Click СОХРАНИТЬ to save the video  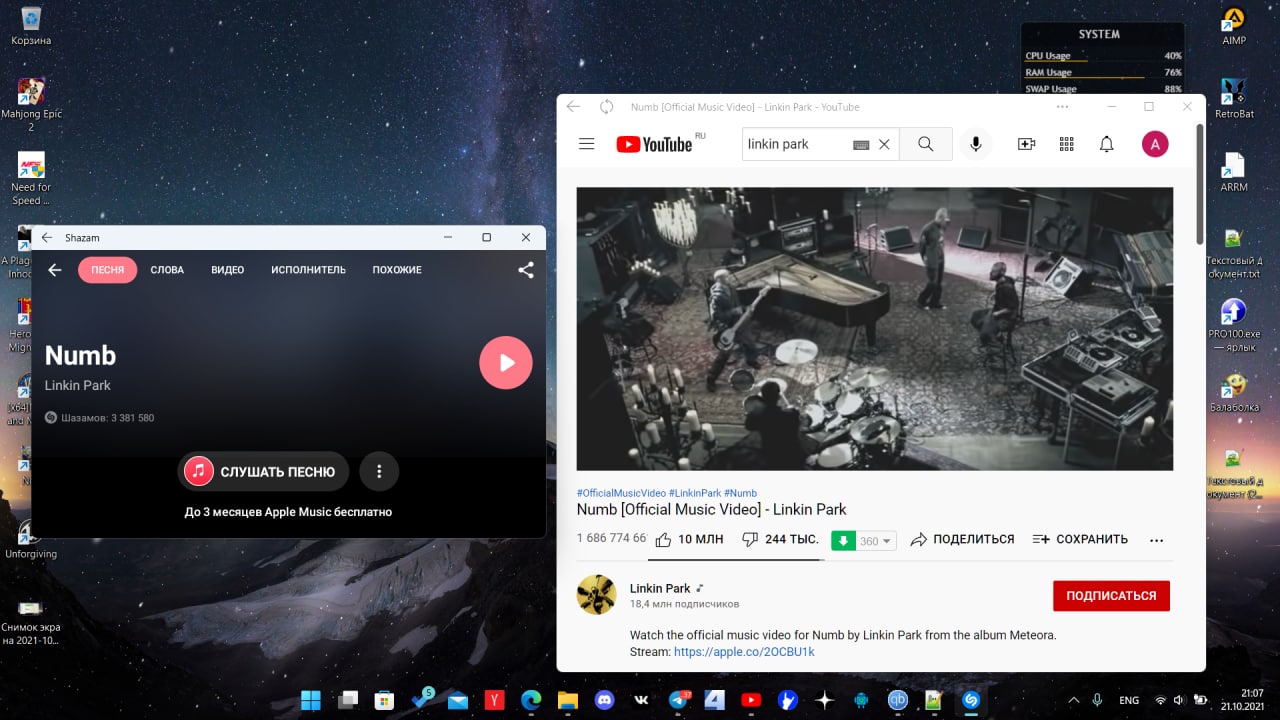click(x=1080, y=539)
